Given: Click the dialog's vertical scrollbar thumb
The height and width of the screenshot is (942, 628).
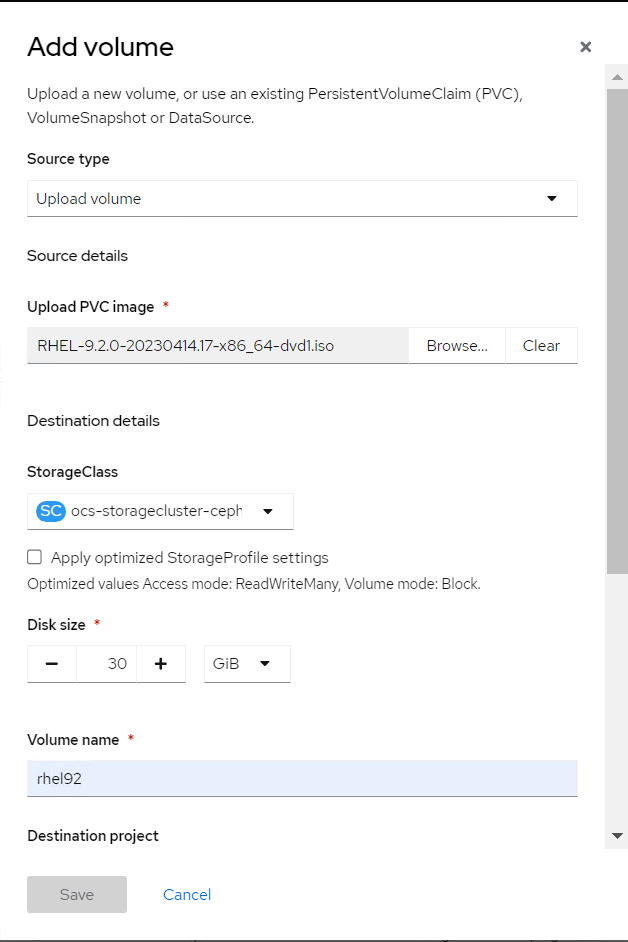Looking at the screenshot, I should click(617, 330).
